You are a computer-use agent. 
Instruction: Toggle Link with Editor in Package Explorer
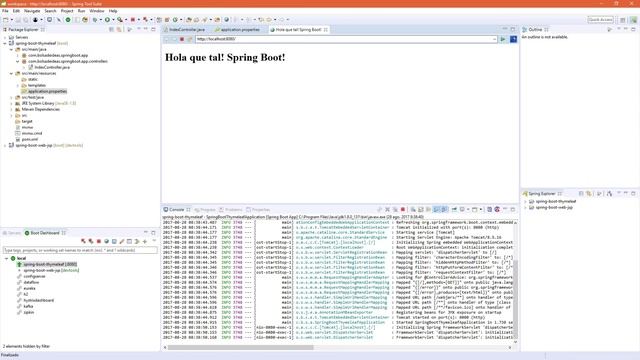pyautogui.click(x=119, y=29)
